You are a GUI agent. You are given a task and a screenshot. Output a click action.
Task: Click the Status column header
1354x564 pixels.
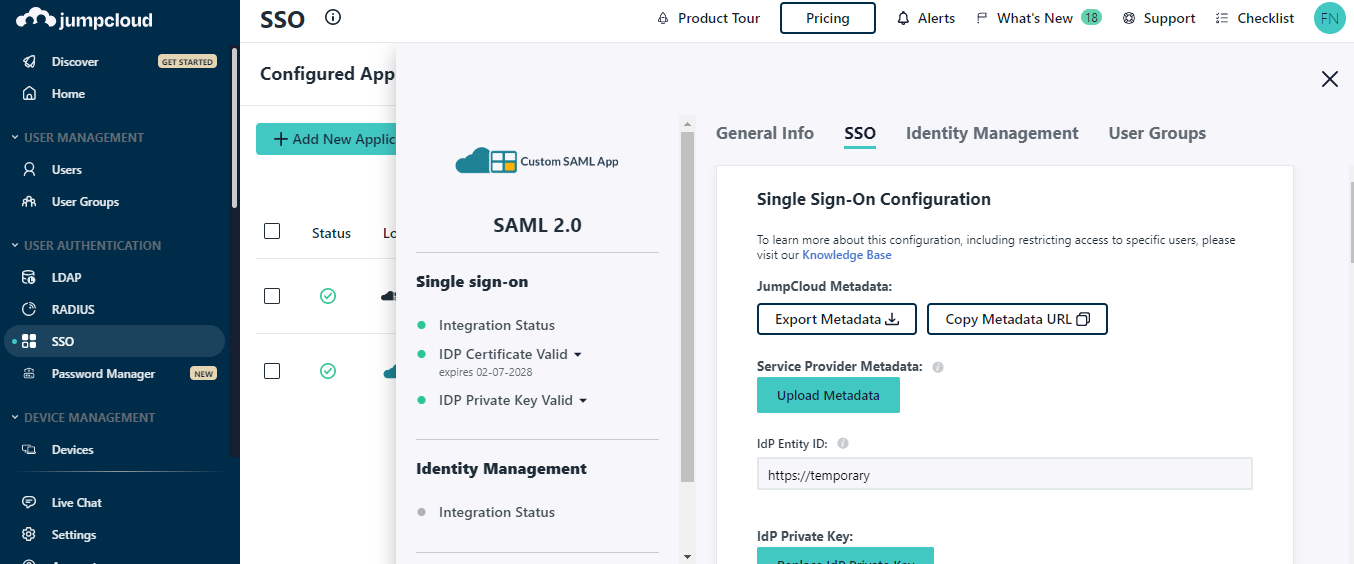(x=331, y=233)
